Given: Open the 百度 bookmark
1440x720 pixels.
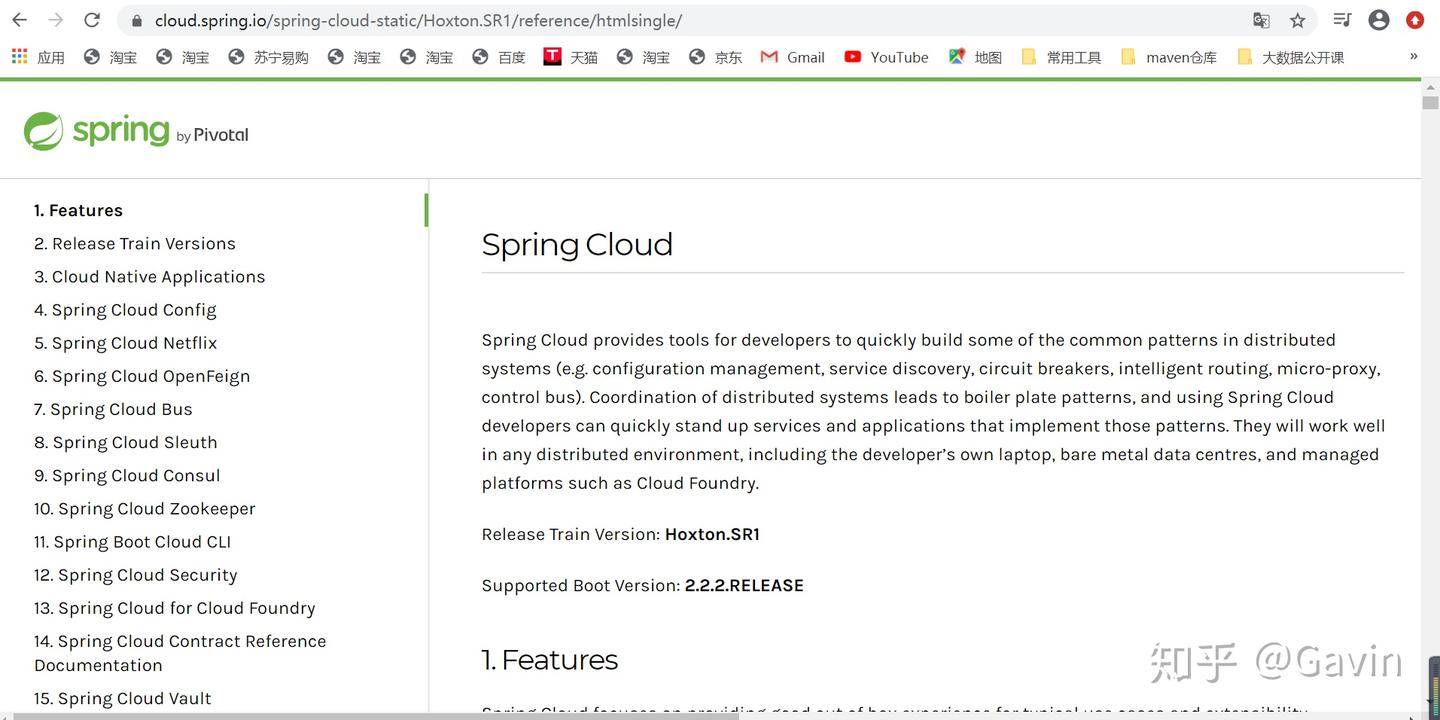Looking at the screenshot, I should (x=498, y=57).
